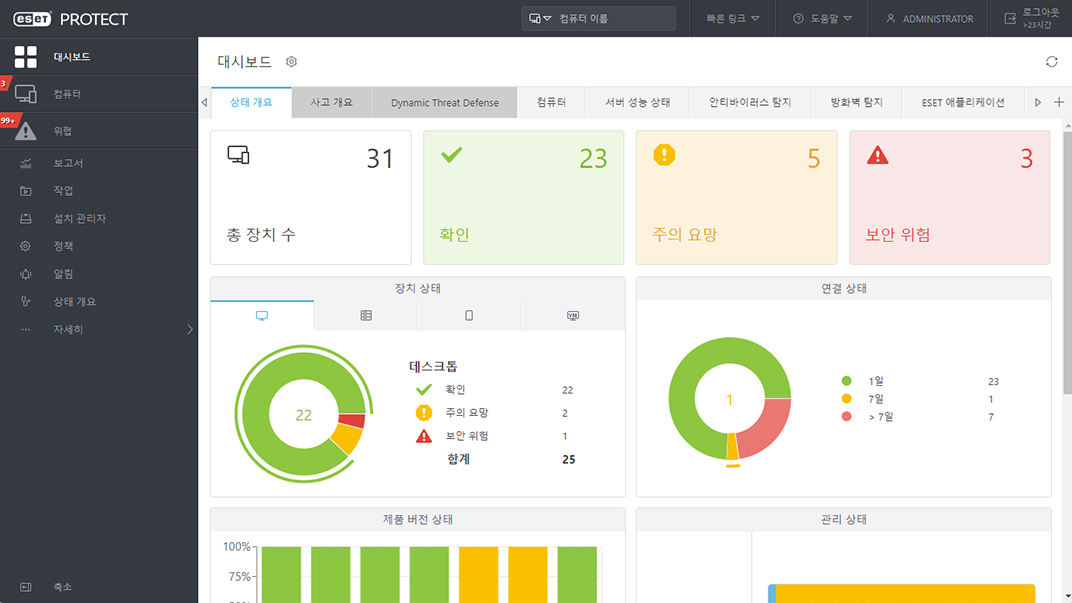Click the red > 7일 legend color dot
1072x603 pixels.
click(x=847, y=417)
